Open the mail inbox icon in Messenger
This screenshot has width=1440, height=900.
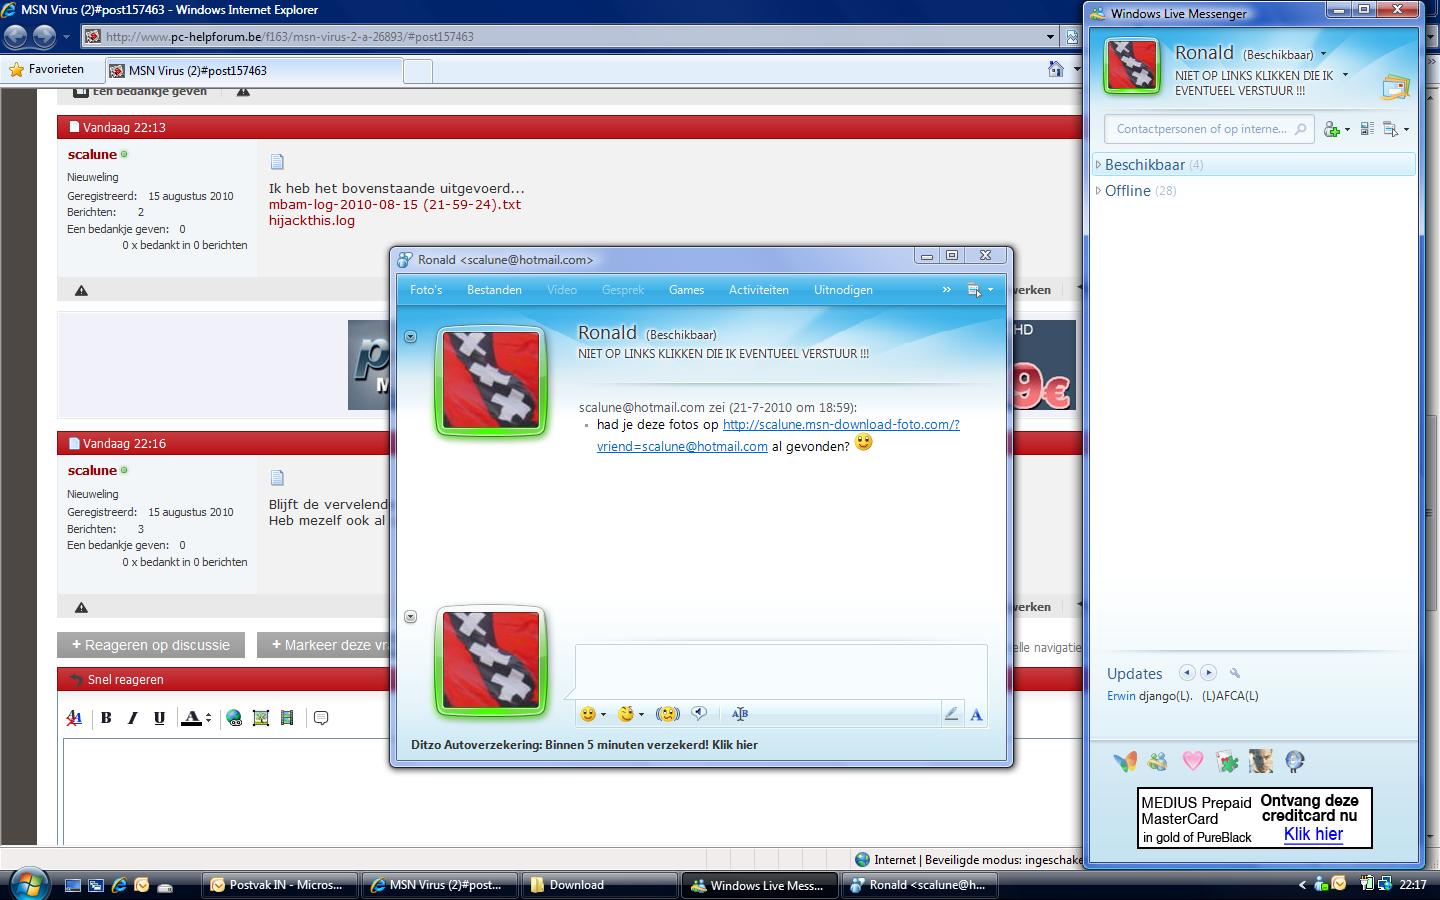point(1395,88)
